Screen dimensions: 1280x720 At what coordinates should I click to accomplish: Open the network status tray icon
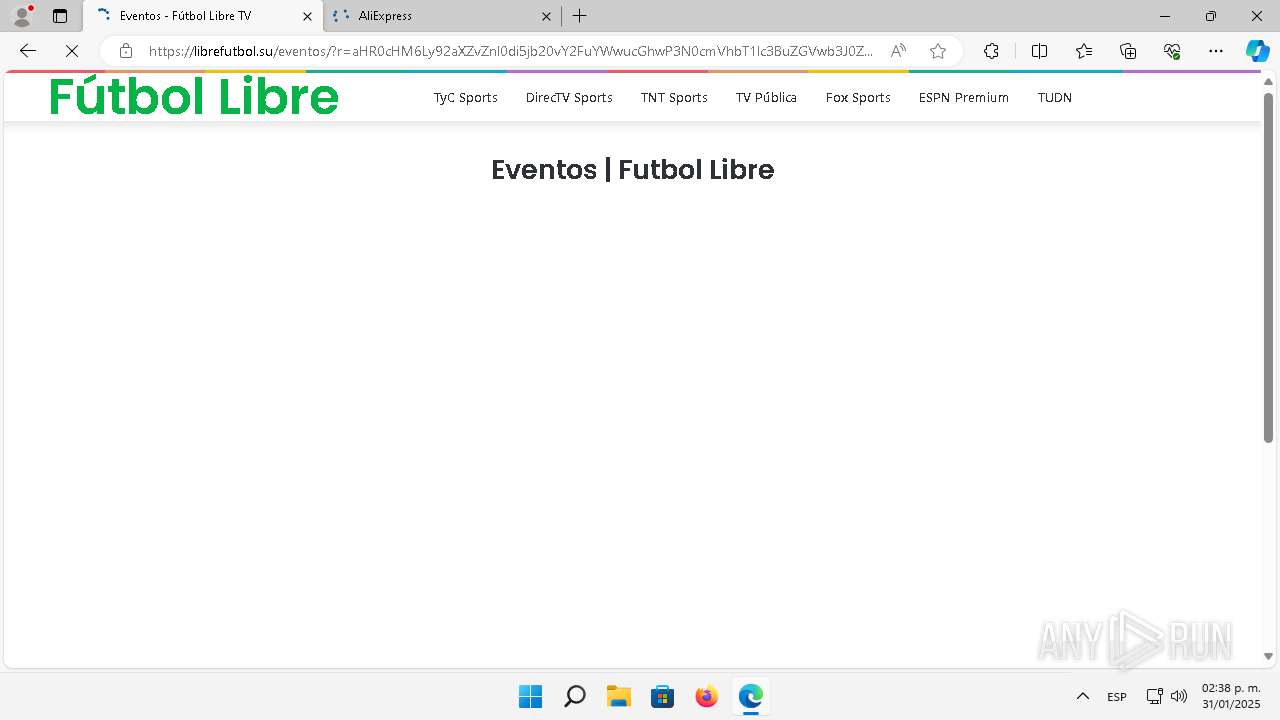pos(1154,696)
